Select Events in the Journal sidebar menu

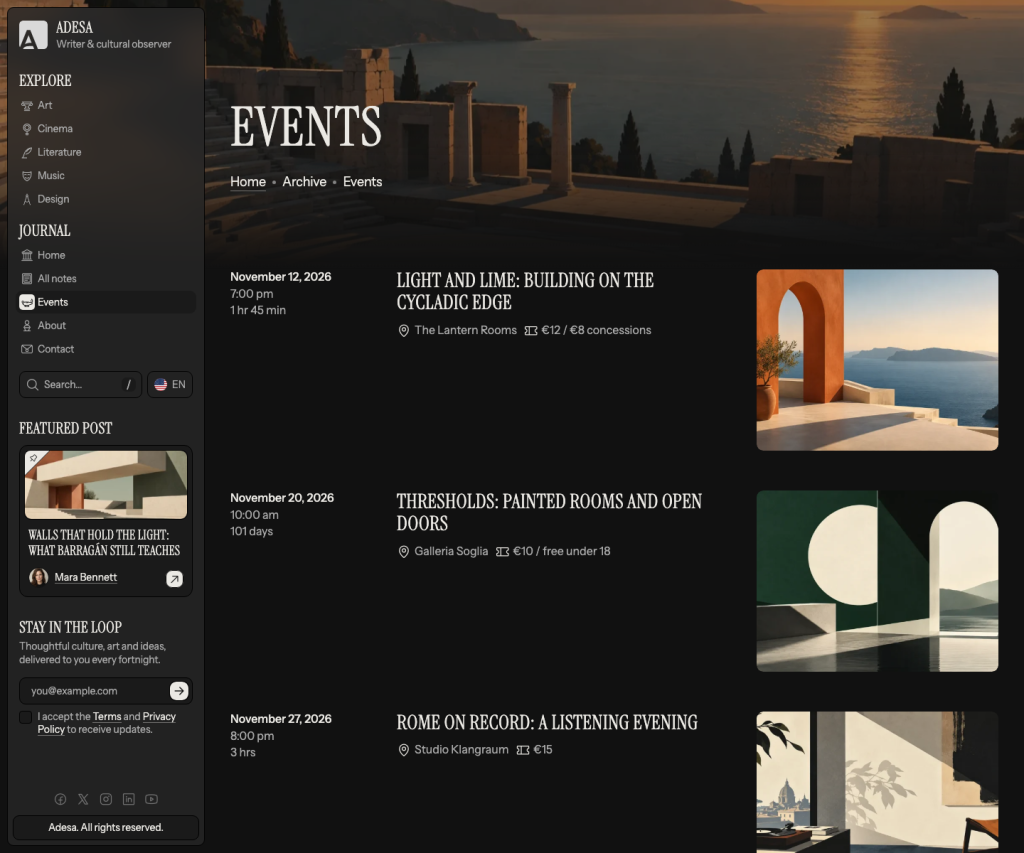pyautogui.click(x=107, y=302)
